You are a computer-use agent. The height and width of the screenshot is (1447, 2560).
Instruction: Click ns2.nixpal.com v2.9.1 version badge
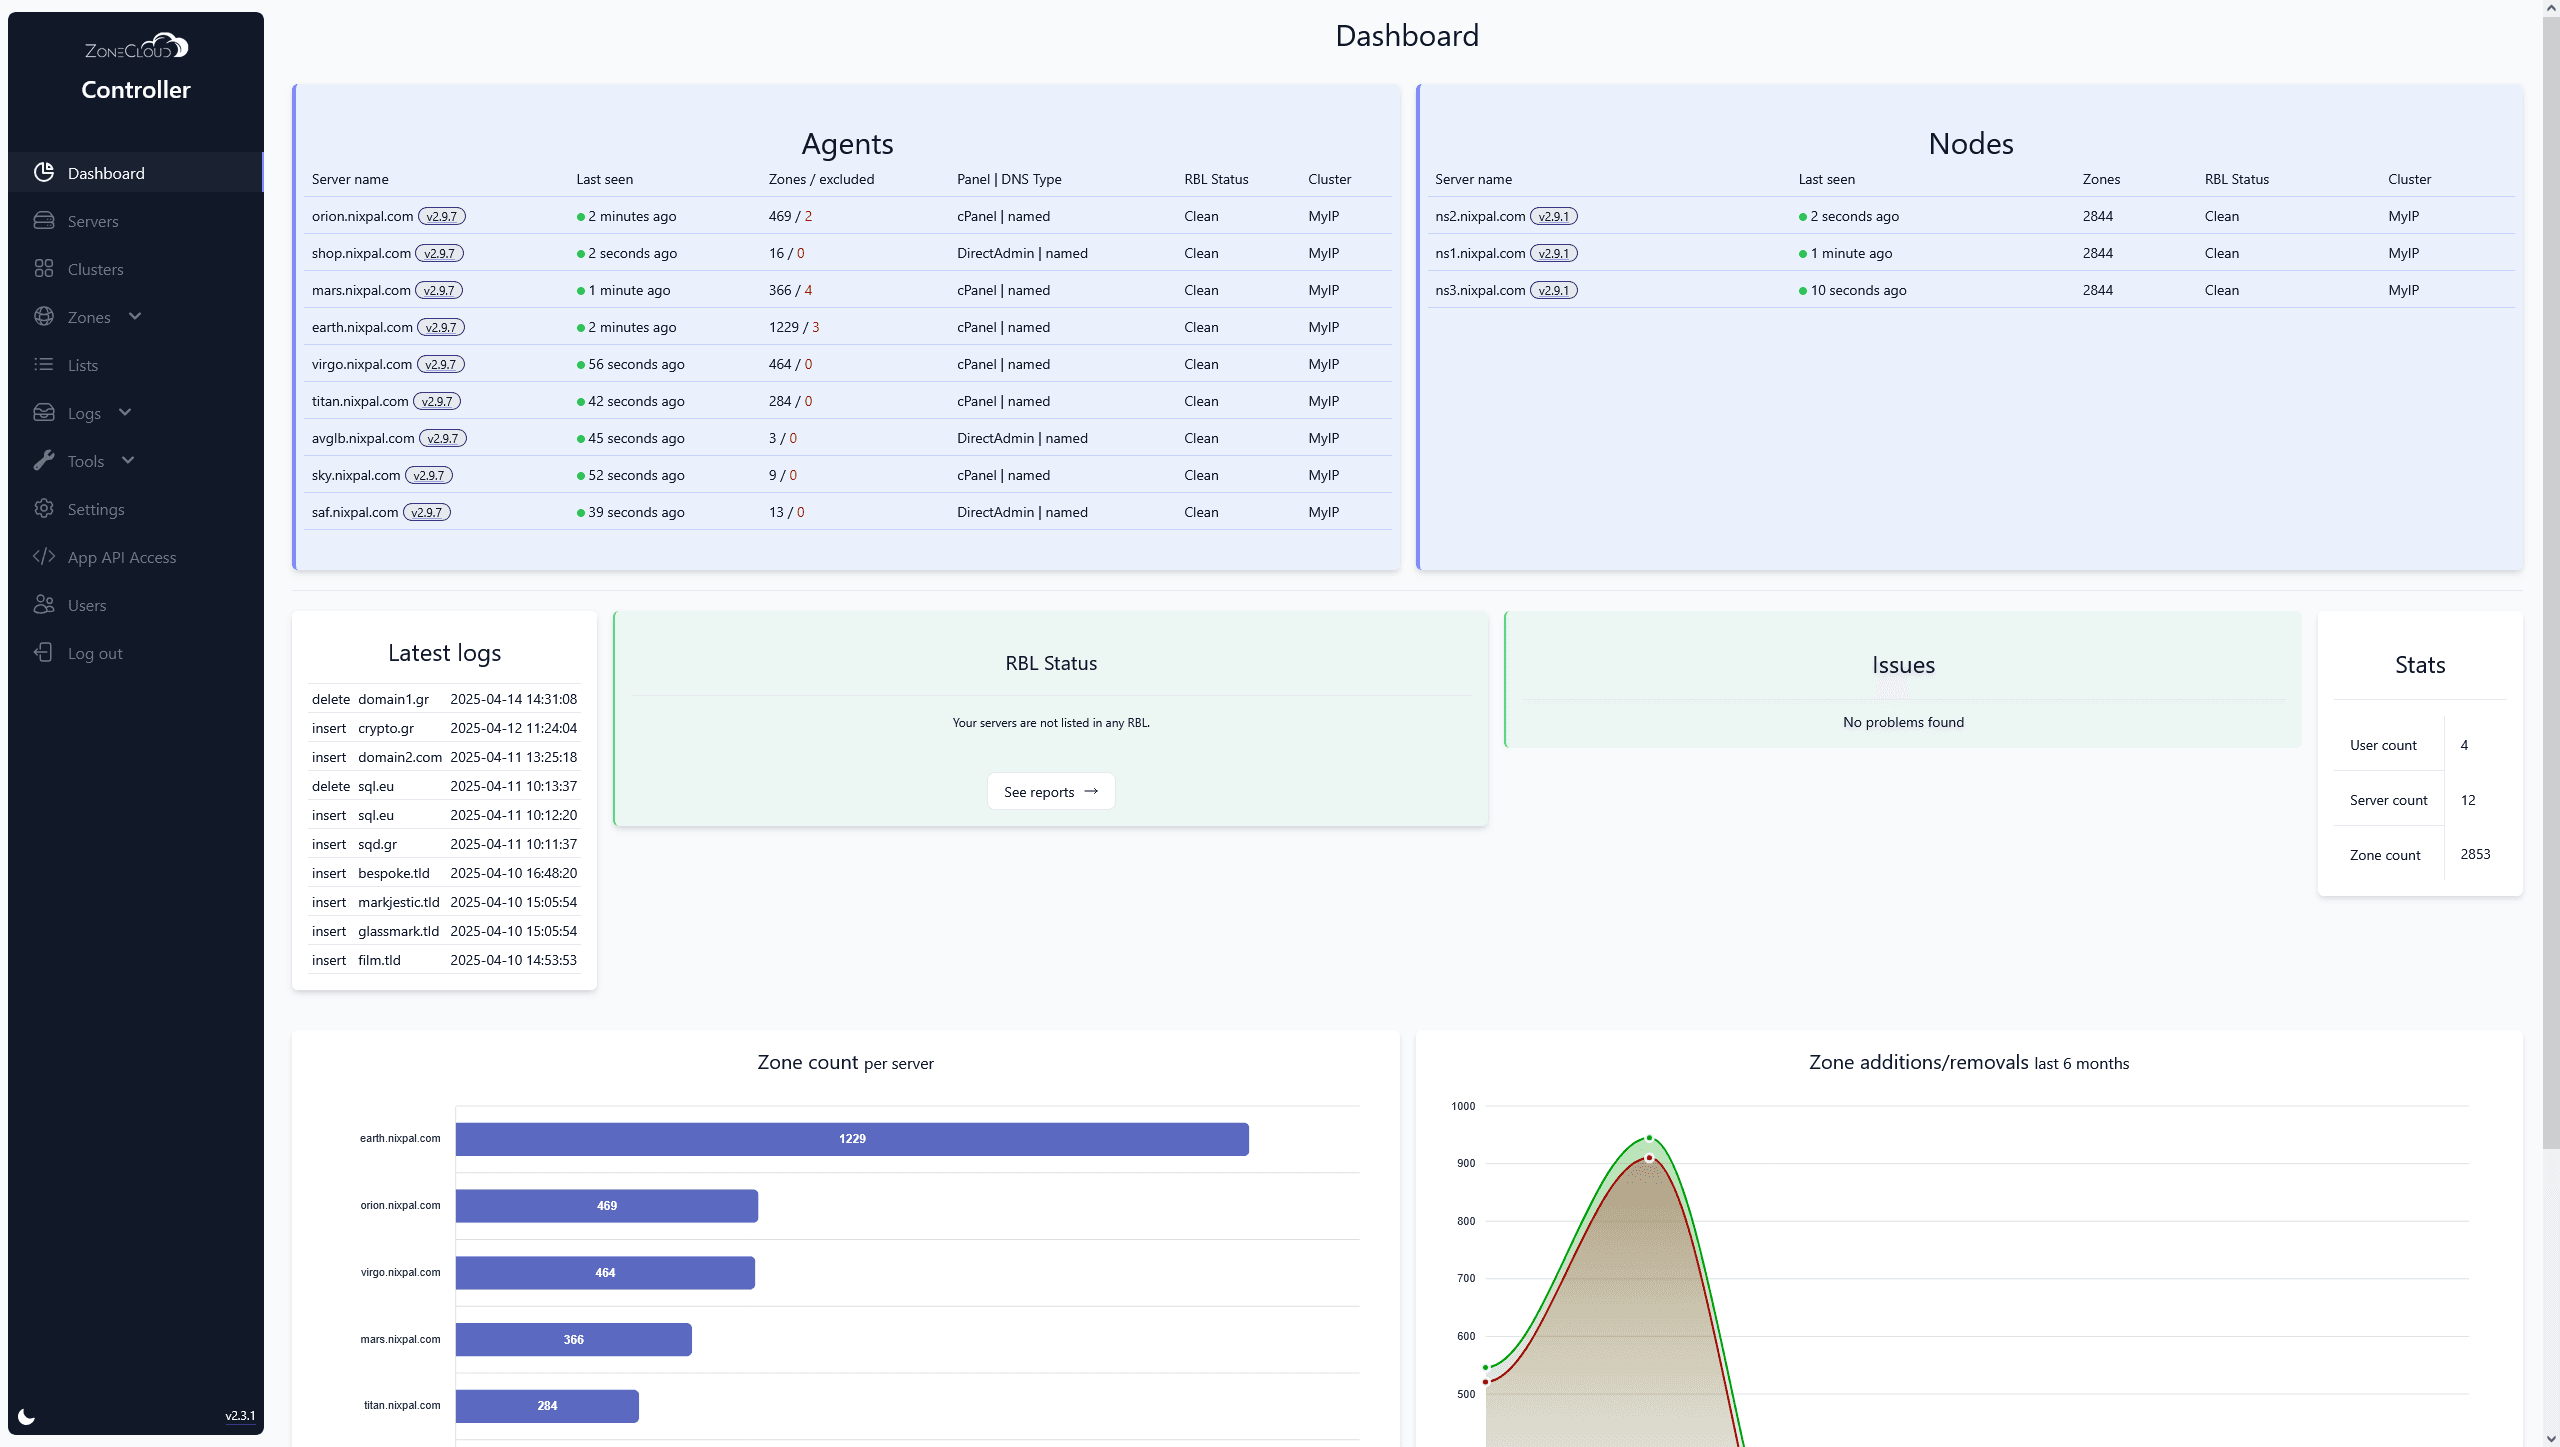(x=1553, y=216)
